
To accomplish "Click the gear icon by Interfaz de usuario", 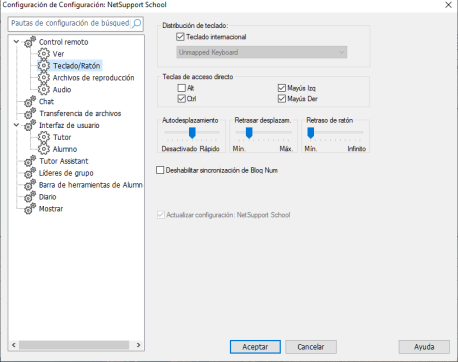I will [x=30, y=125].
